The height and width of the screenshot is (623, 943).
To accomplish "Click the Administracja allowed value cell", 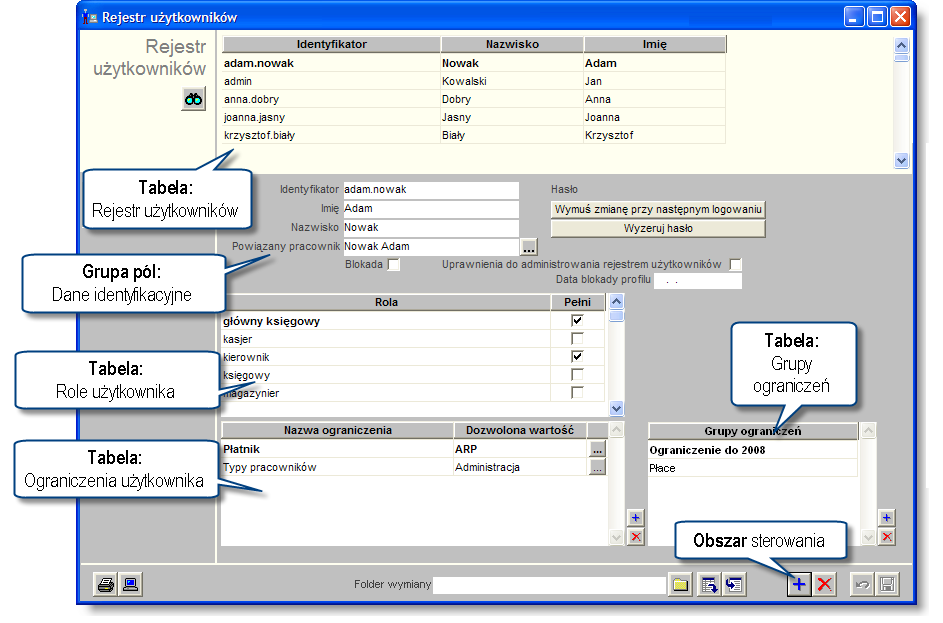I will [x=520, y=467].
